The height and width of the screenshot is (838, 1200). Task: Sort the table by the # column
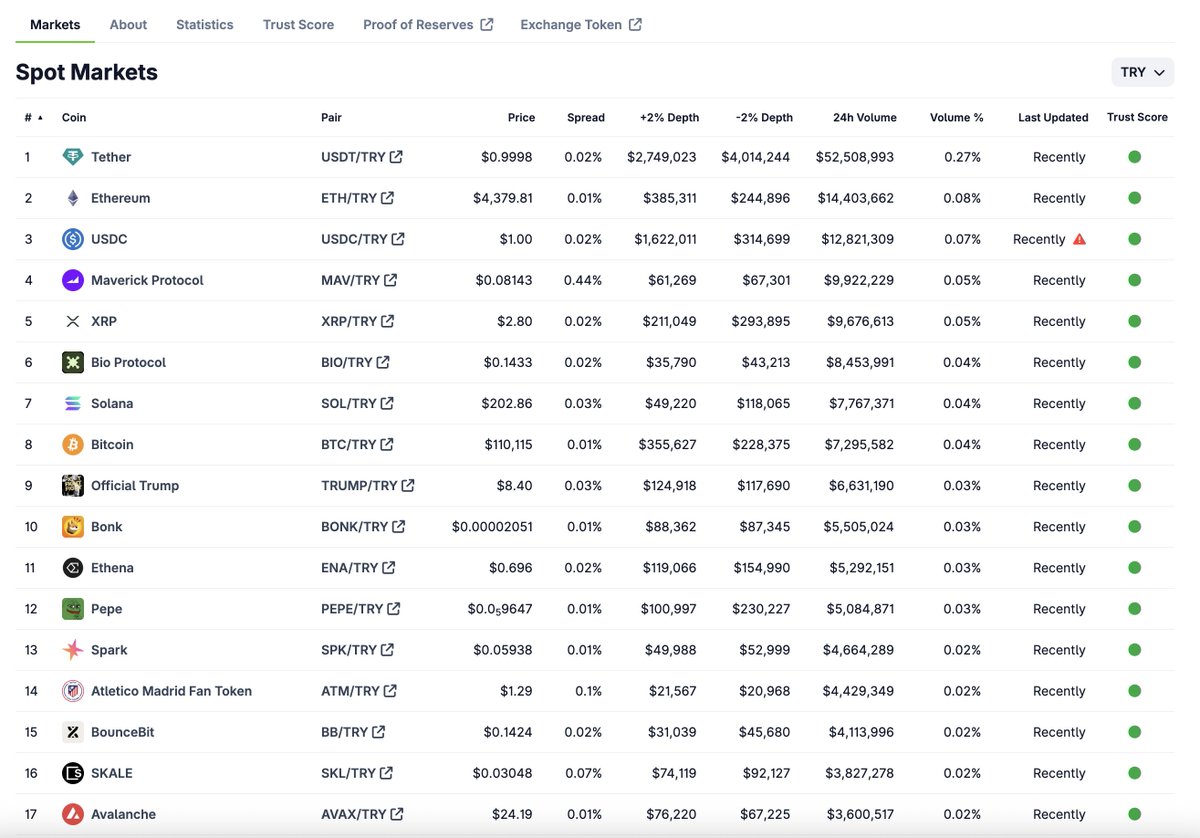coord(33,117)
